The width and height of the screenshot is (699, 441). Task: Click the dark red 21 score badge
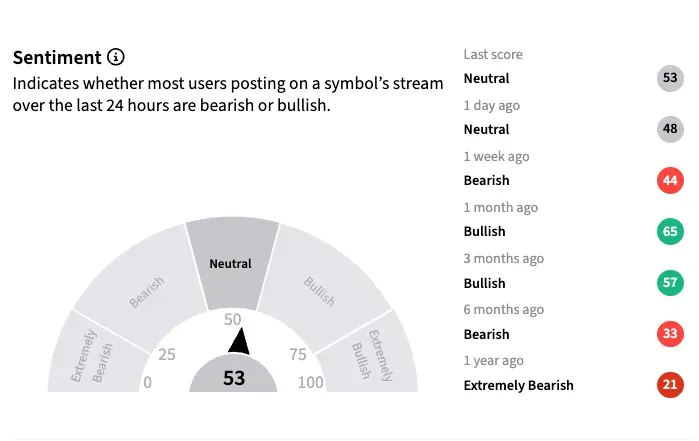670,385
